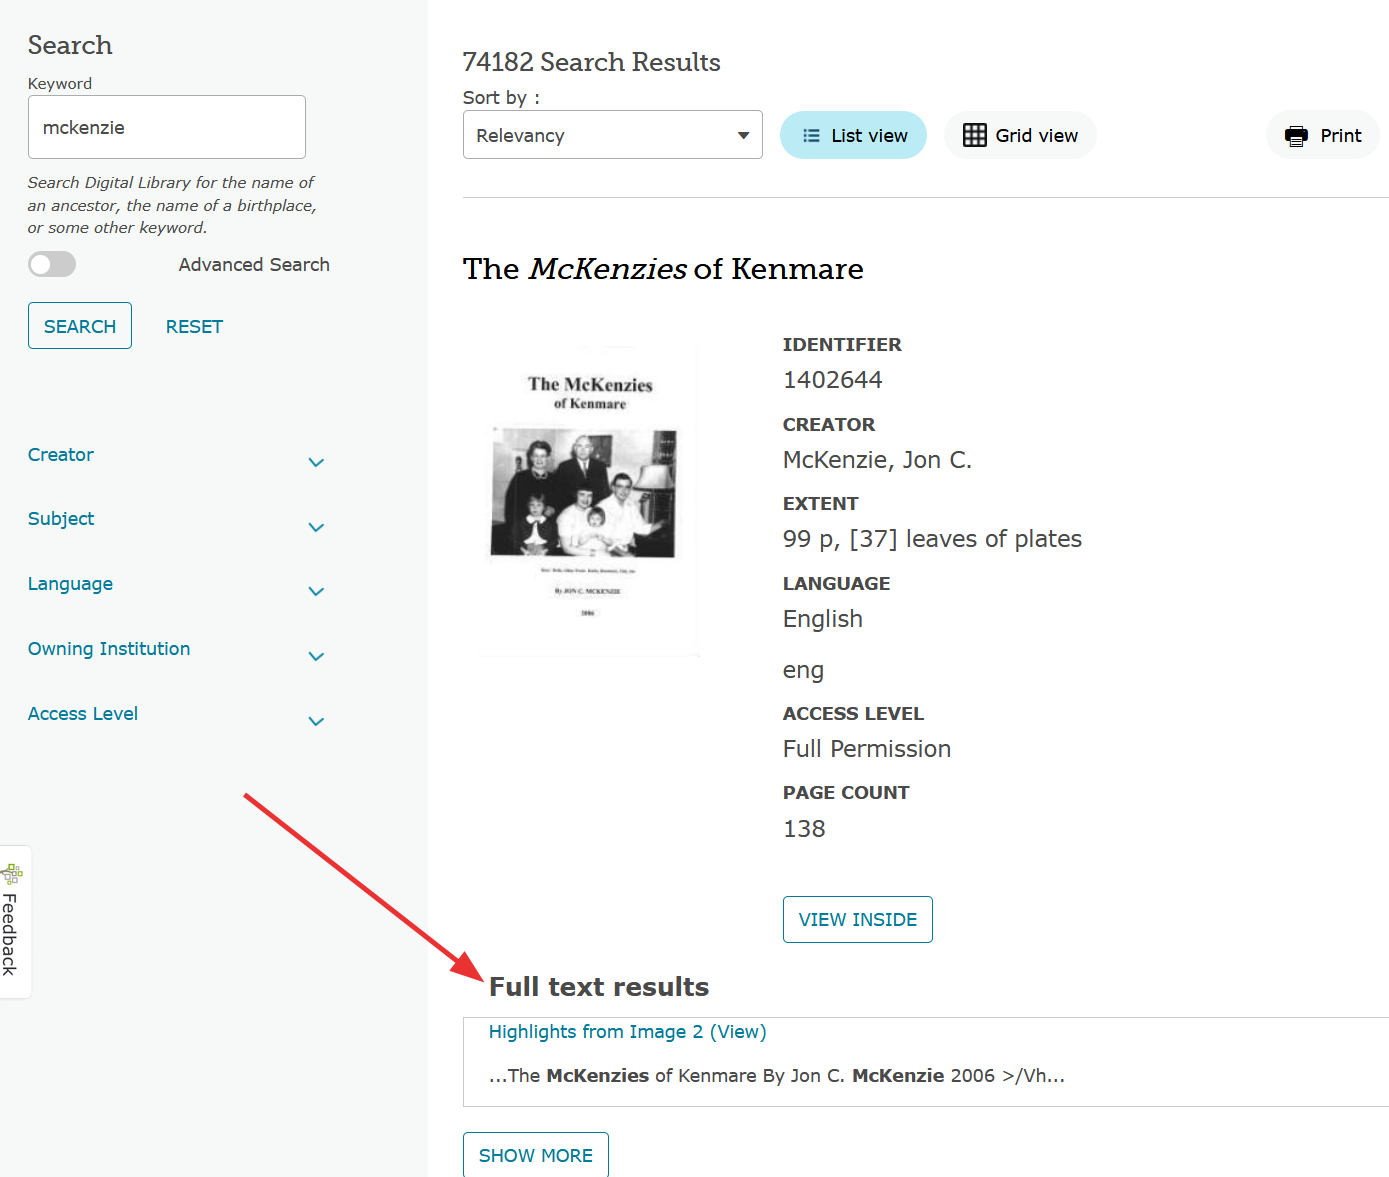This screenshot has height=1177, width=1389.
Task: Expand the Language filter chevron
Action: [x=316, y=591]
